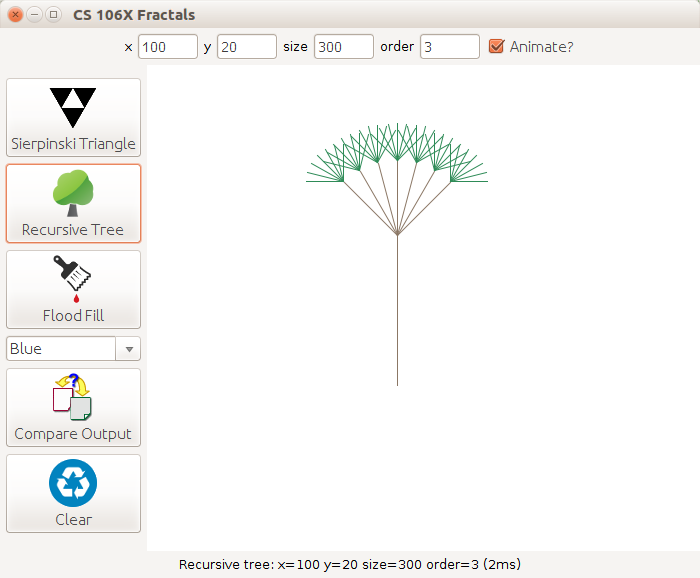Click the Compare Output documents icon
The height and width of the screenshot is (578, 700).
(x=73, y=397)
